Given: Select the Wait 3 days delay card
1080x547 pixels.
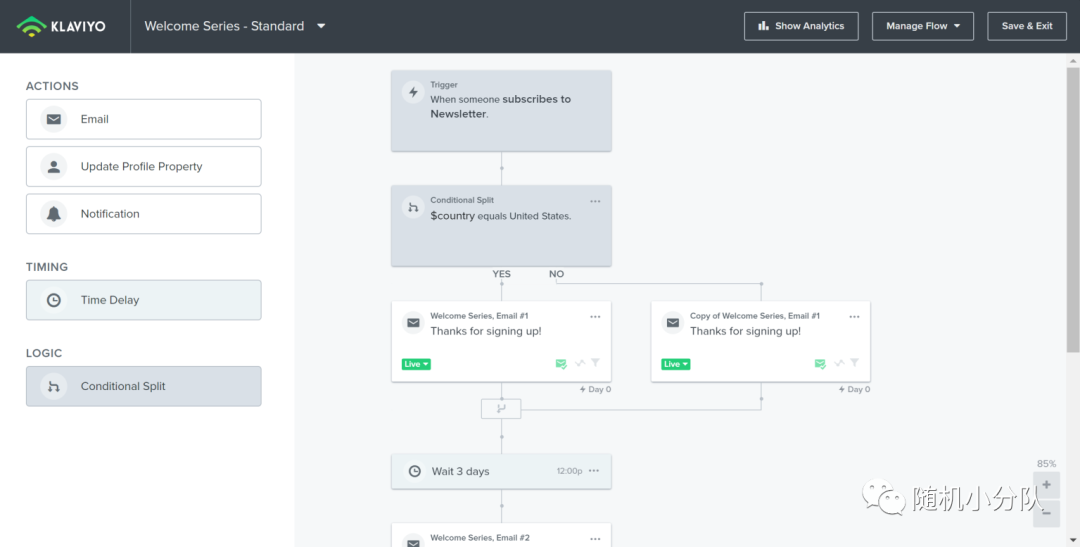Looking at the screenshot, I should [501, 471].
